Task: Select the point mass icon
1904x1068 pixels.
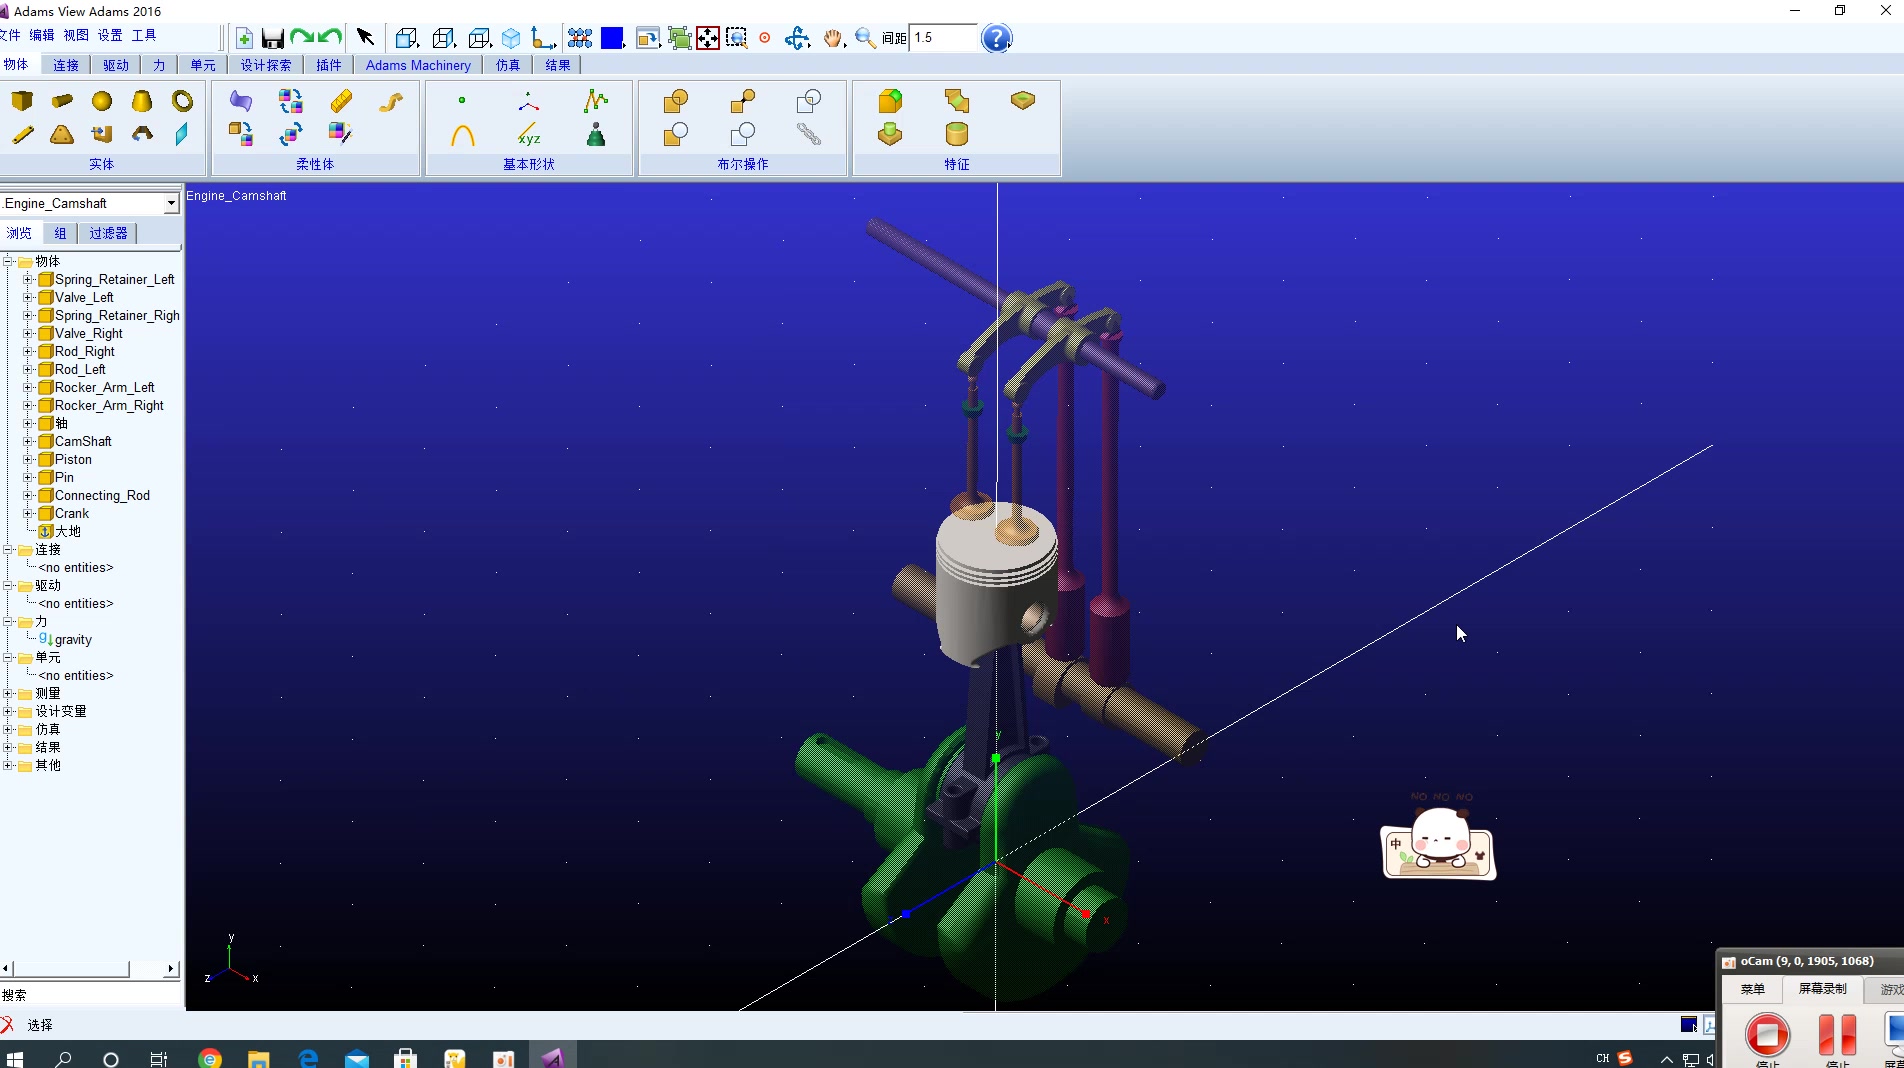Action: click(x=596, y=135)
